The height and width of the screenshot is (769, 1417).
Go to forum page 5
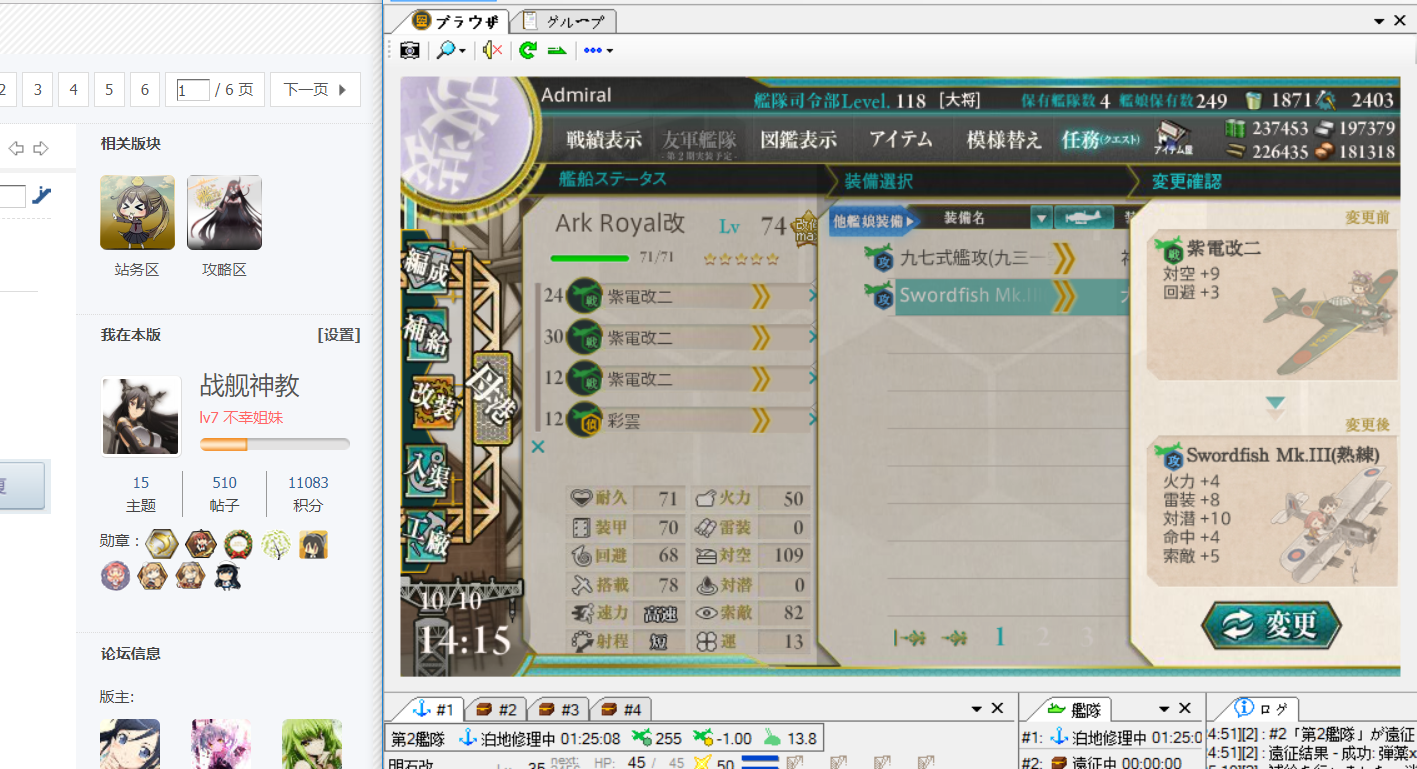point(109,90)
